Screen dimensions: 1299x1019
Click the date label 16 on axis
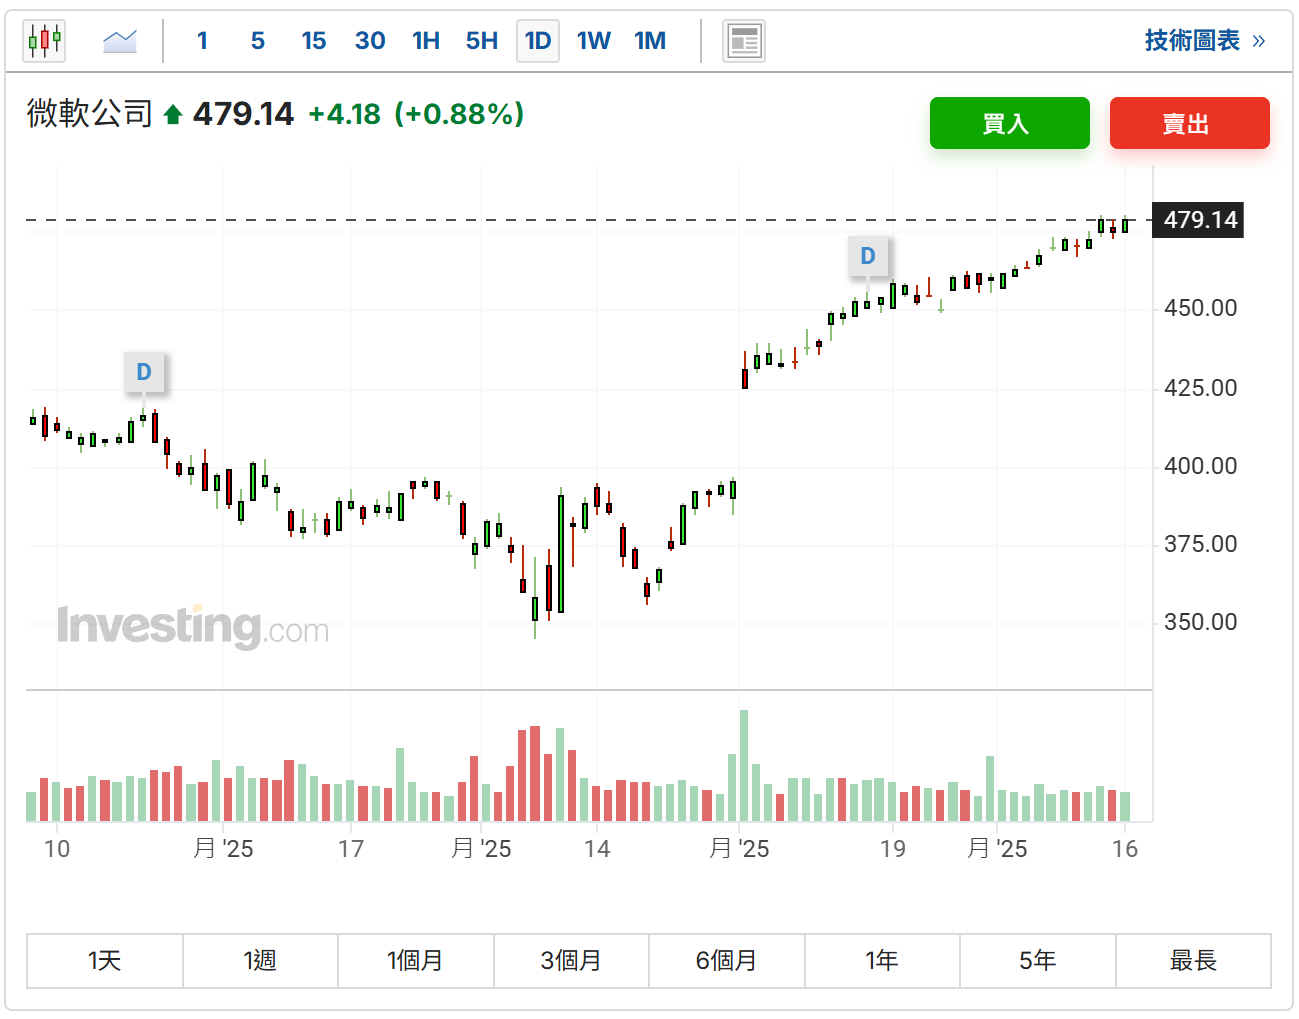[x=1125, y=849]
